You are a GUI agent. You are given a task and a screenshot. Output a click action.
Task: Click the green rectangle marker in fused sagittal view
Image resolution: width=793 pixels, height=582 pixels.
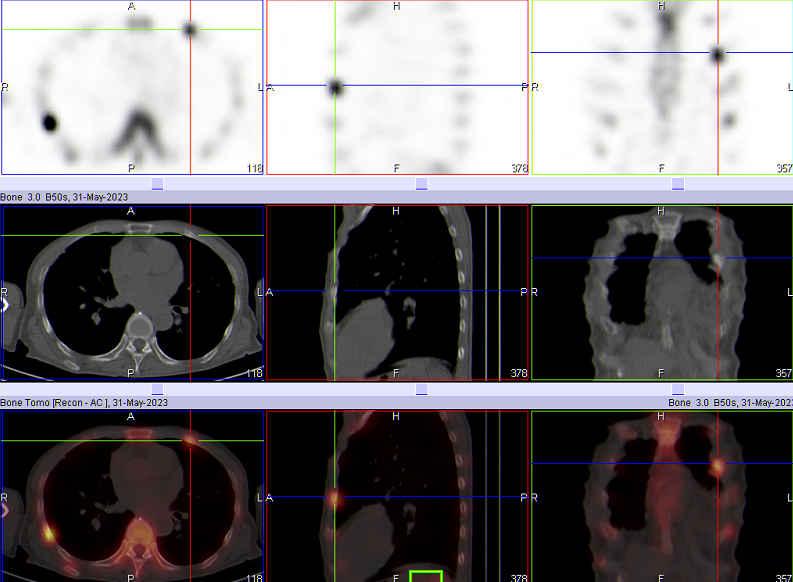pos(426,576)
